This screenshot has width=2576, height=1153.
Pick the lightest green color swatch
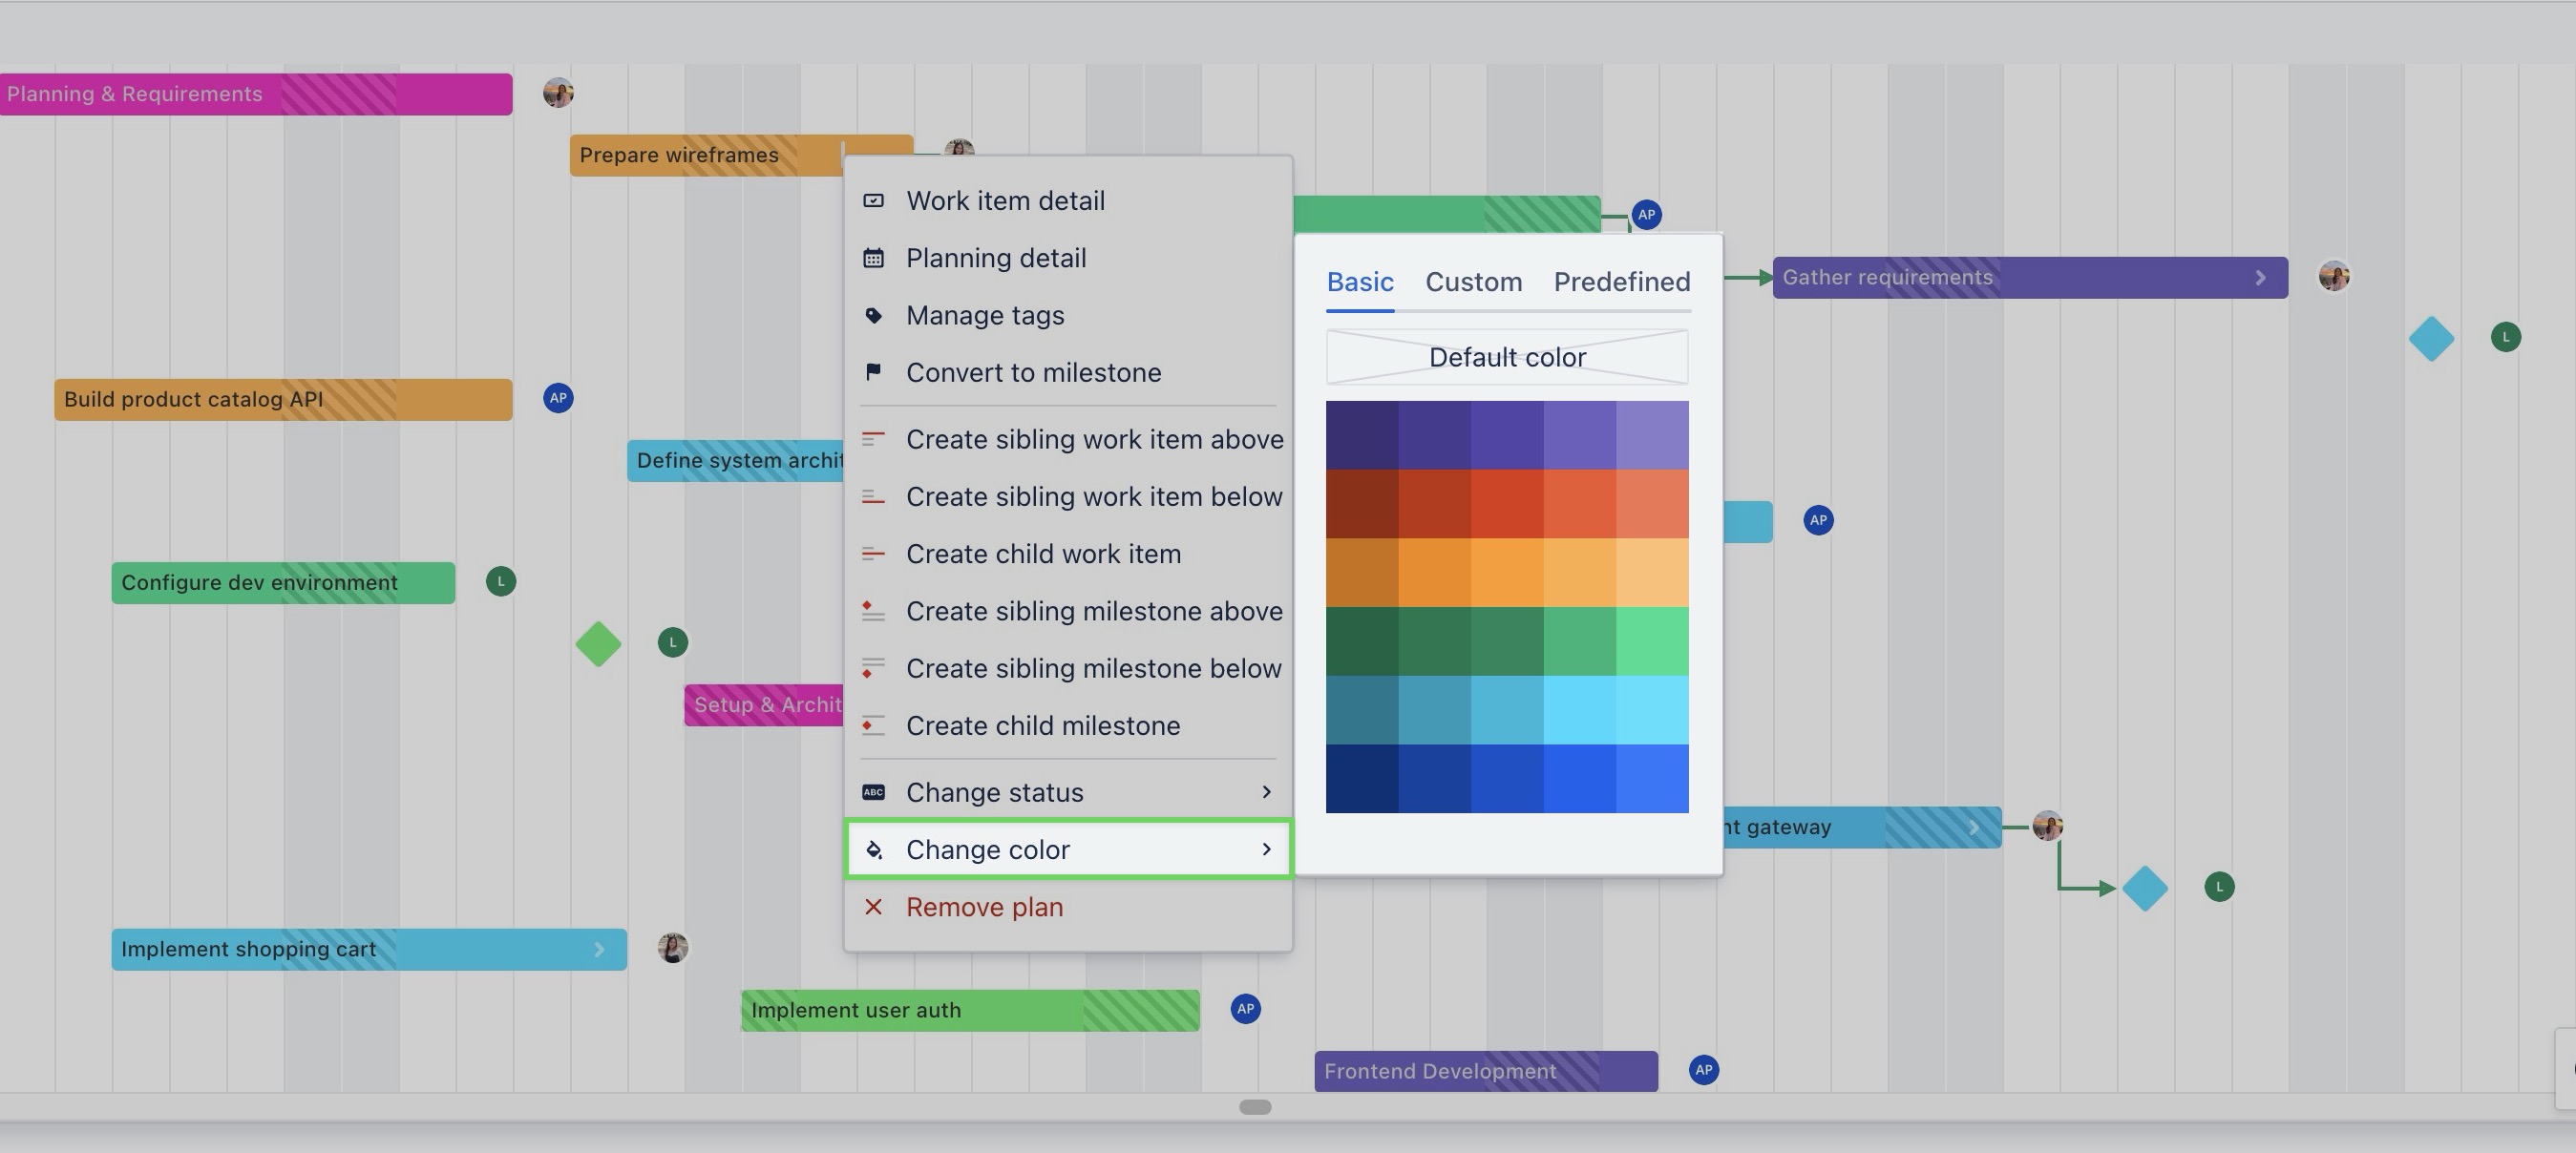point(1652,641)
